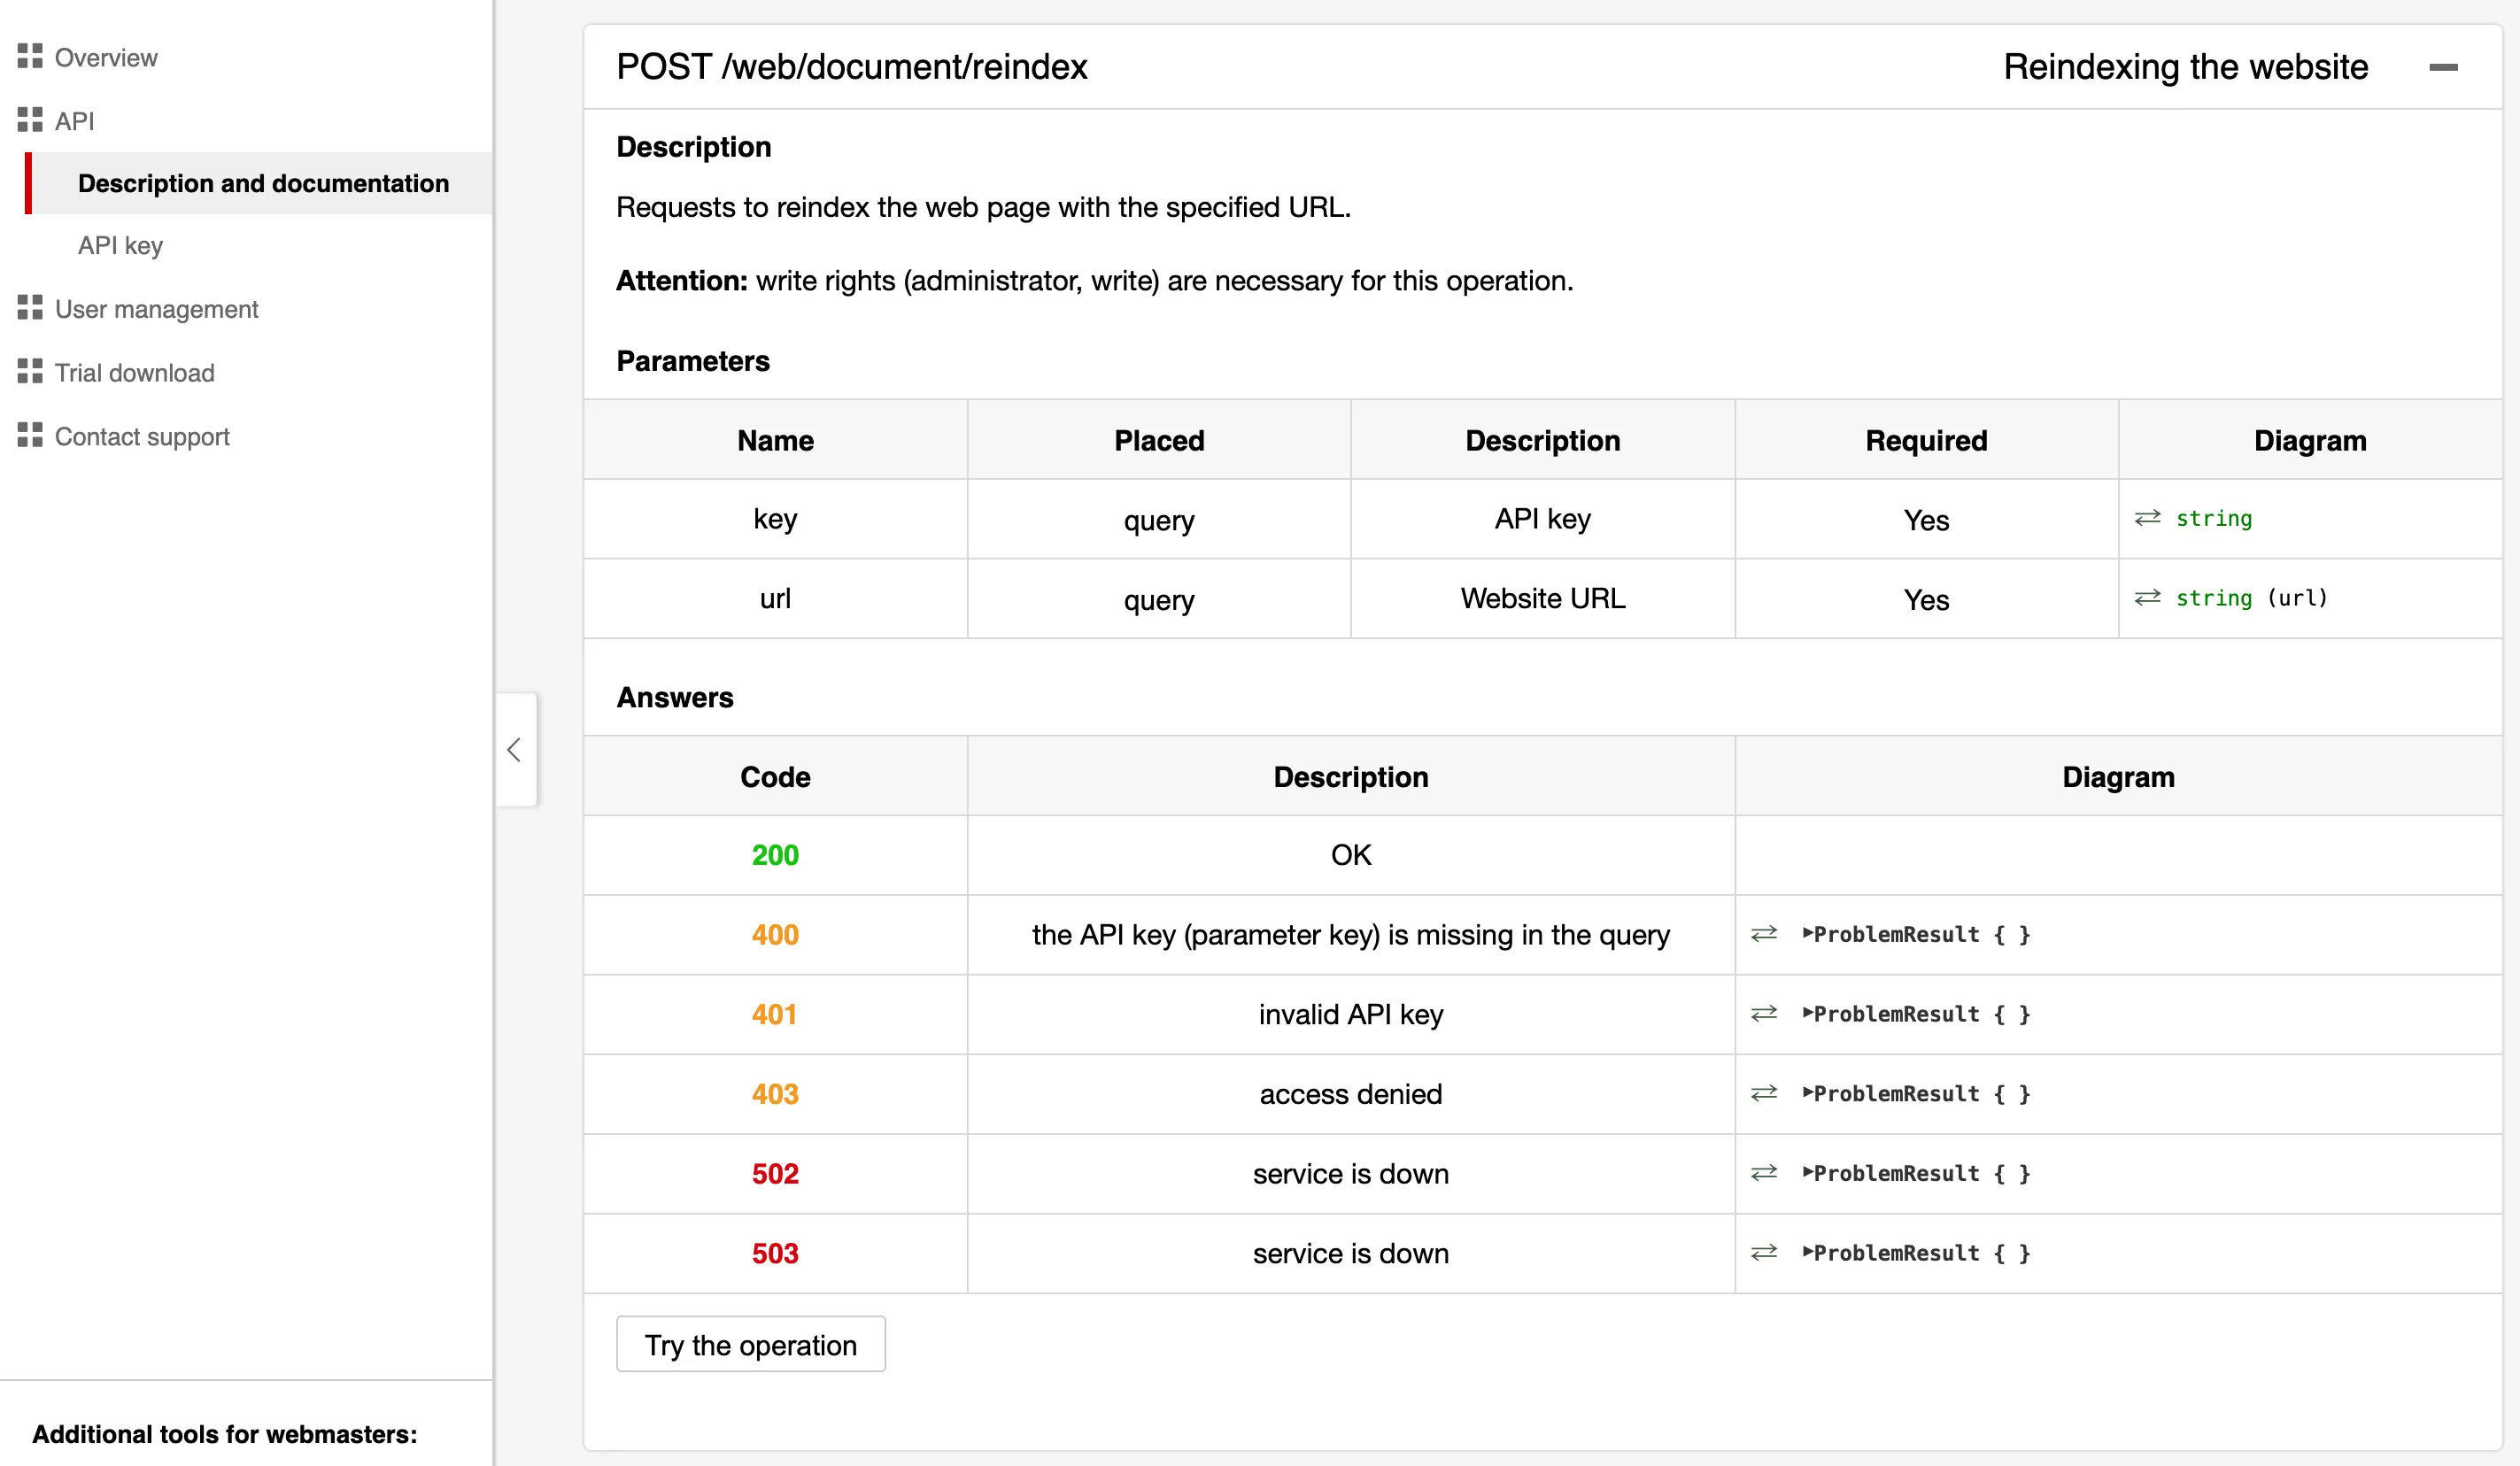The width and height of the screenshot is (2520, 1466).
Task: Click Try the operation button
Action: pos(750,1344)
